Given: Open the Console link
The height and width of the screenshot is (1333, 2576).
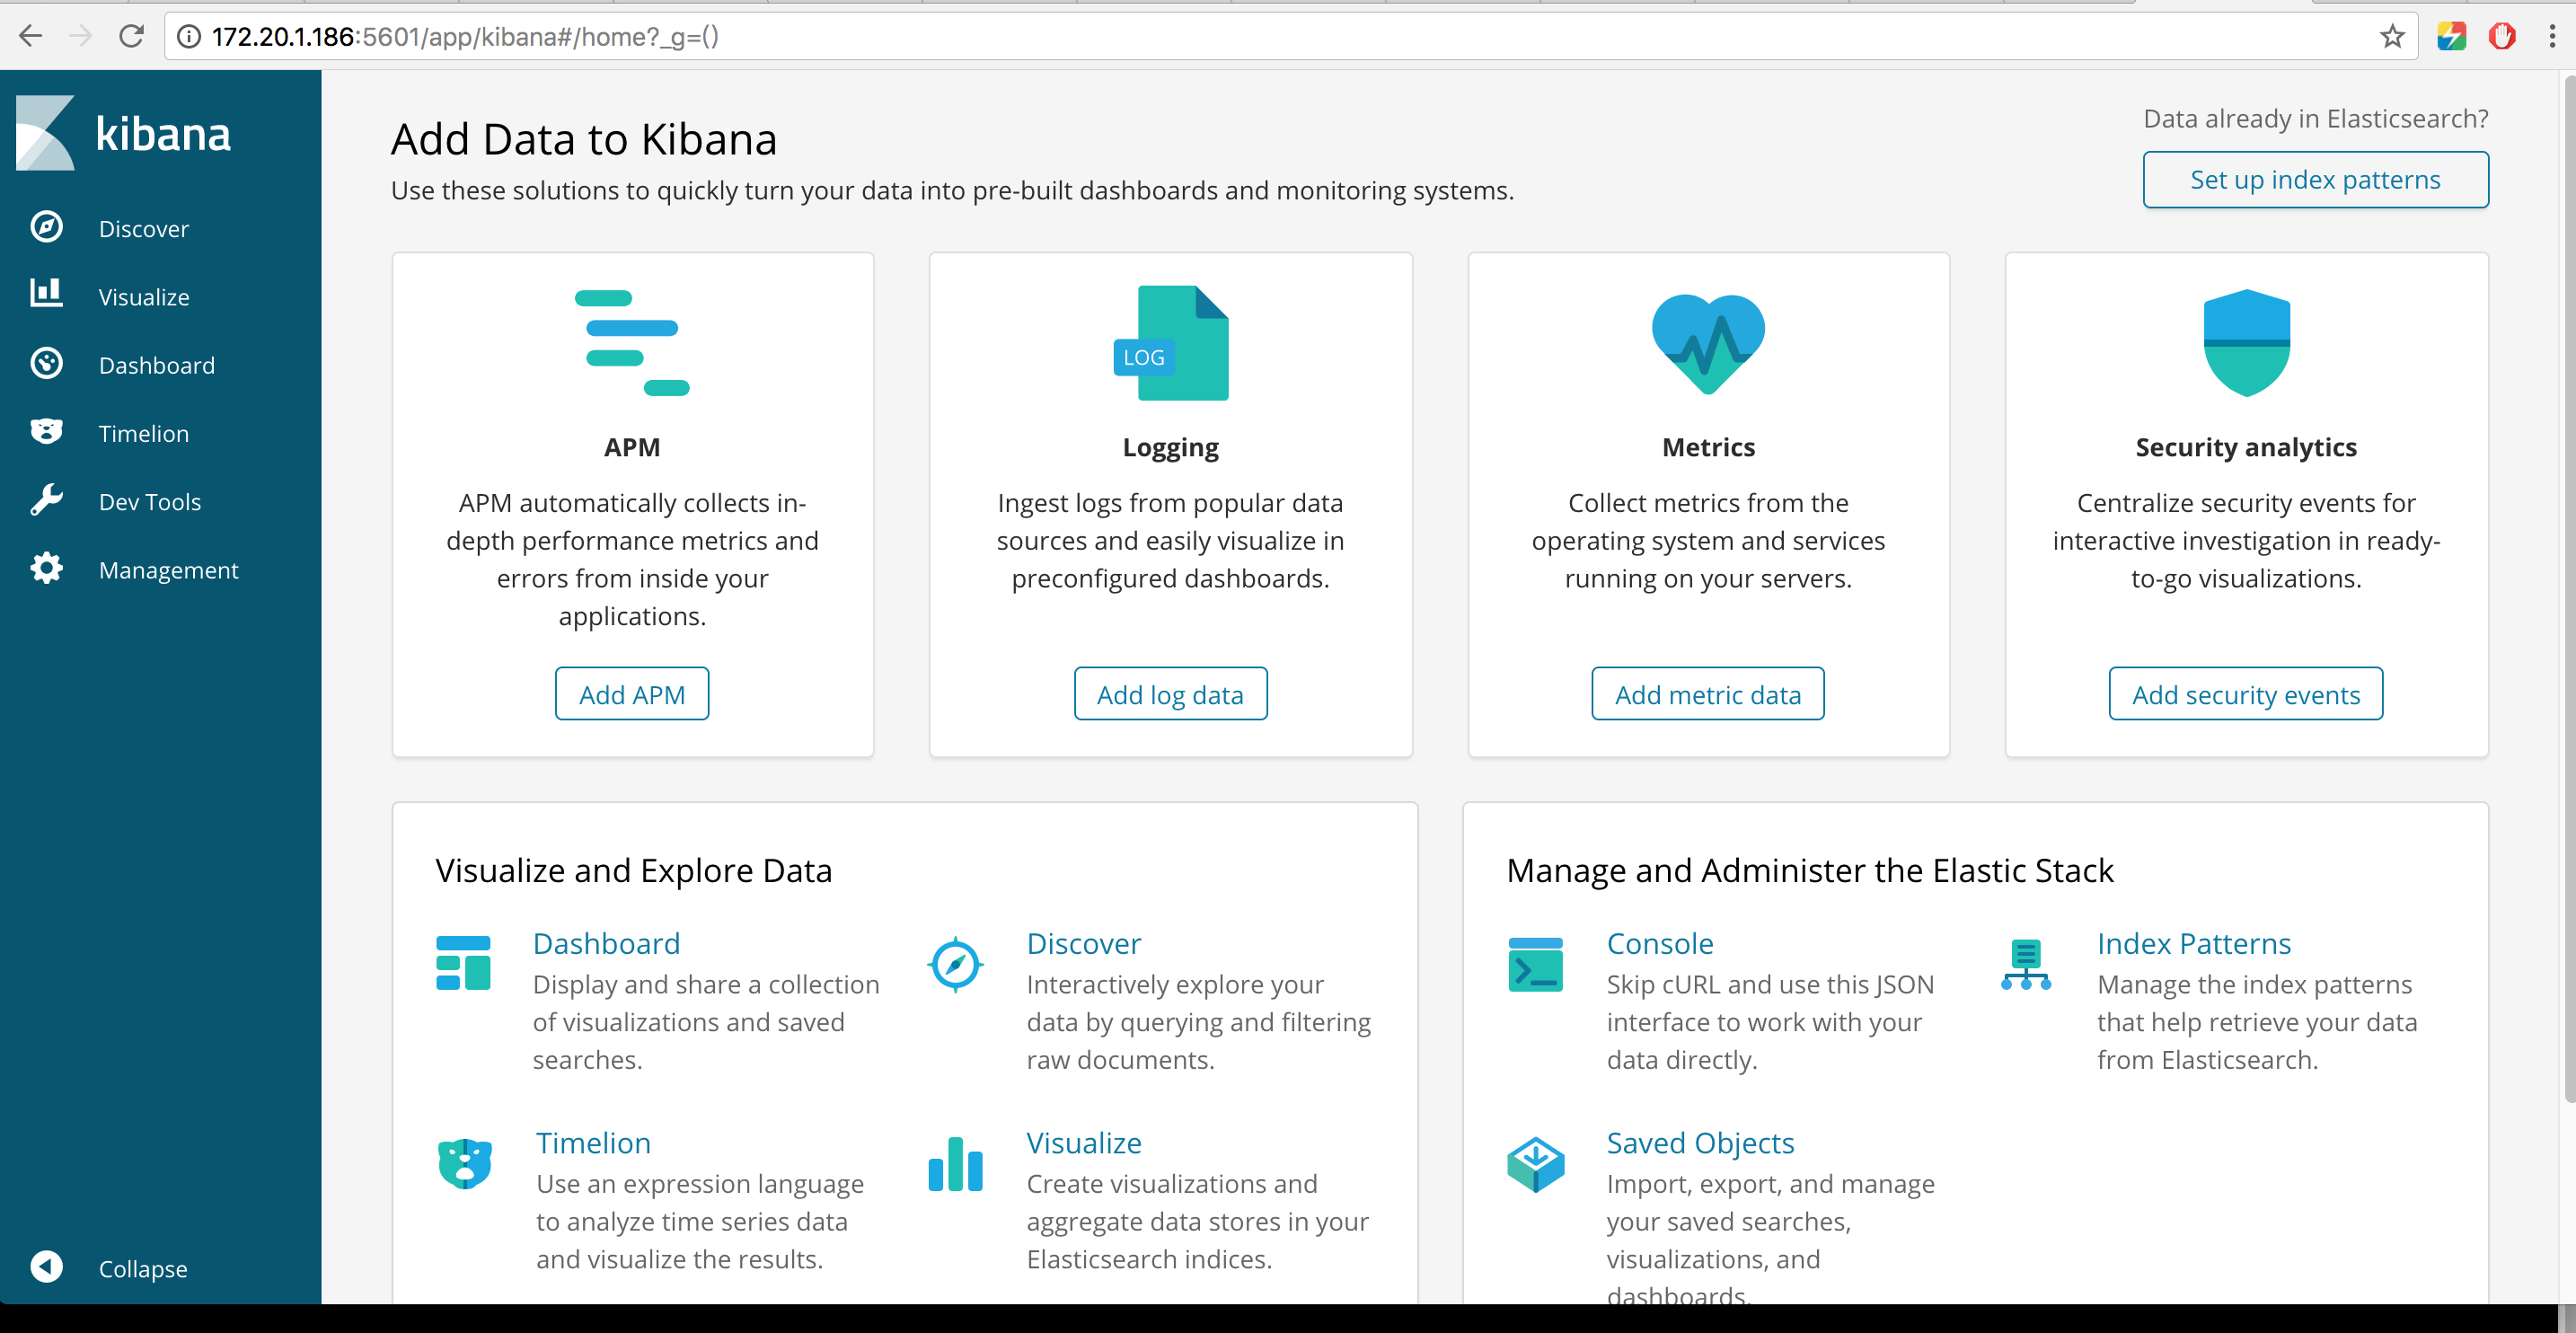Looking at the screenshot, I should [x=1660, y=943].
